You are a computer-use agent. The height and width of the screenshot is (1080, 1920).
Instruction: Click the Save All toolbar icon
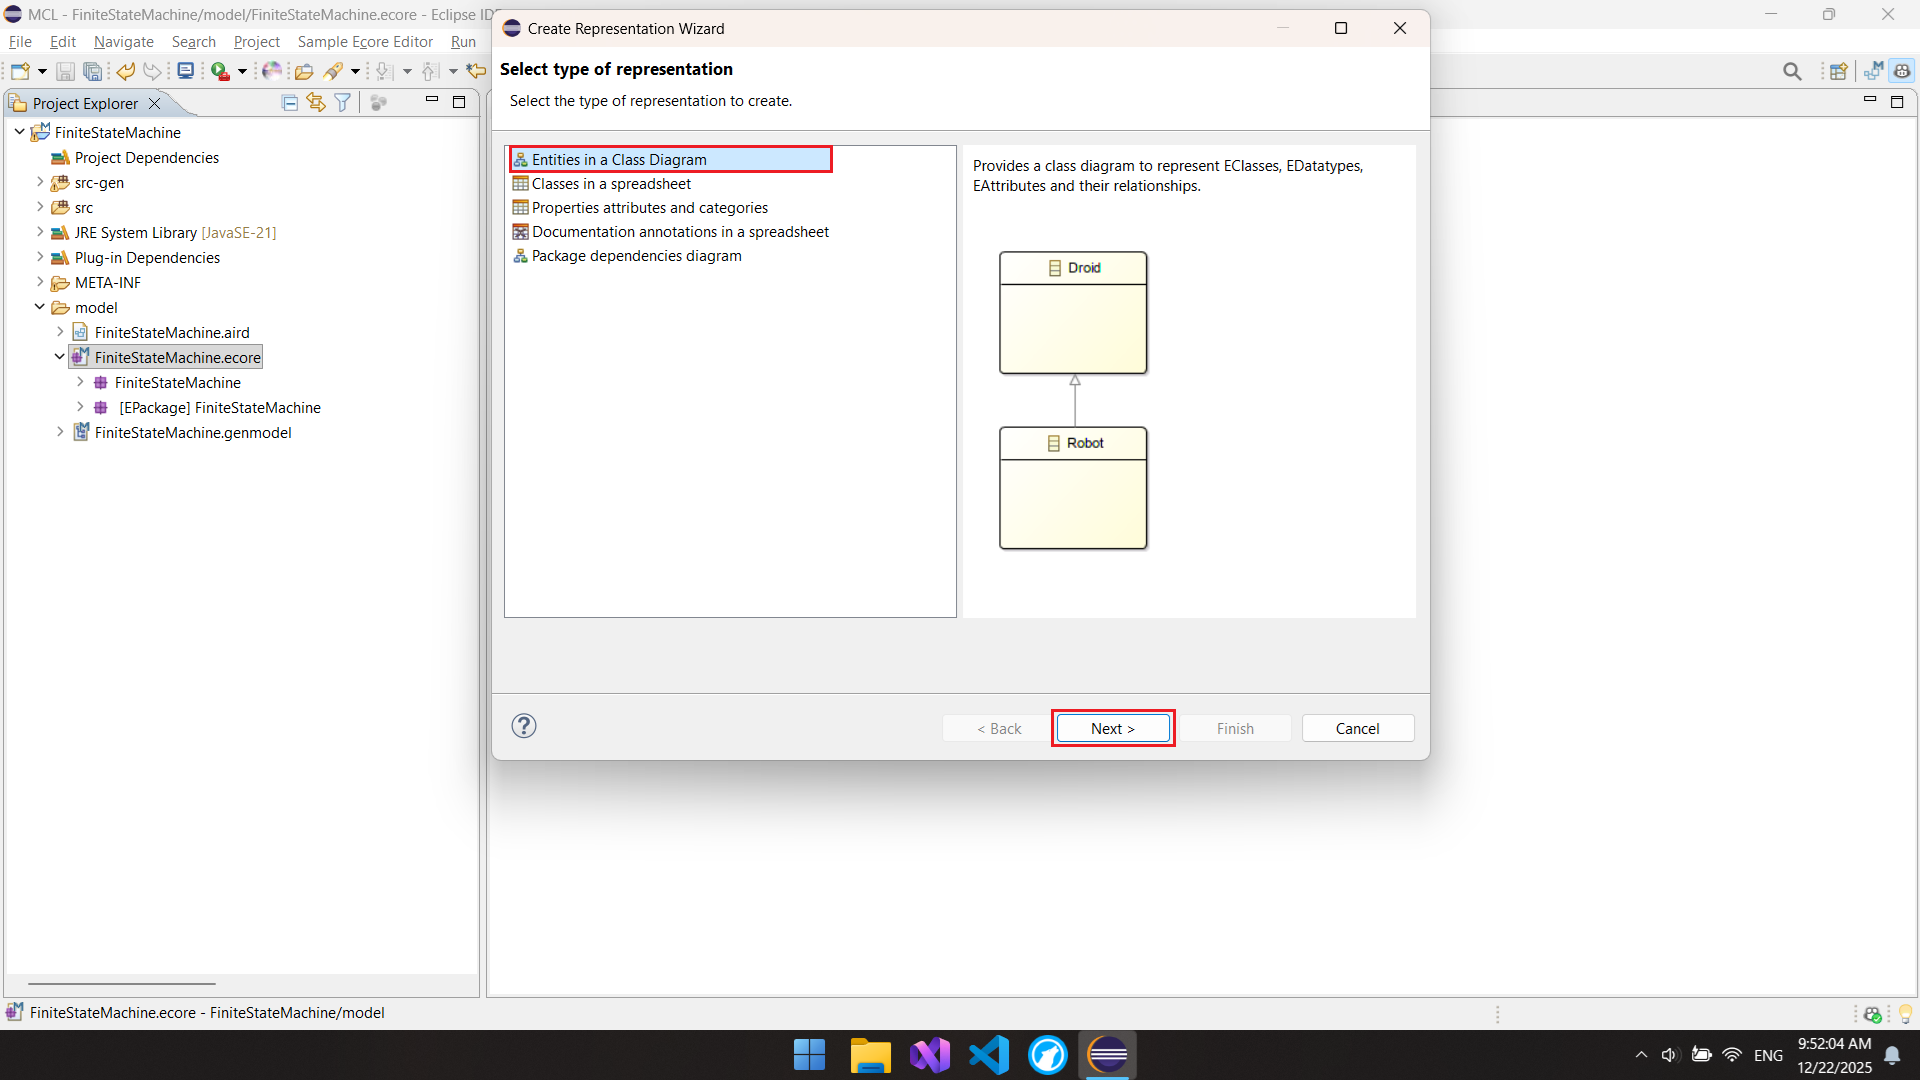click(92, 71)
